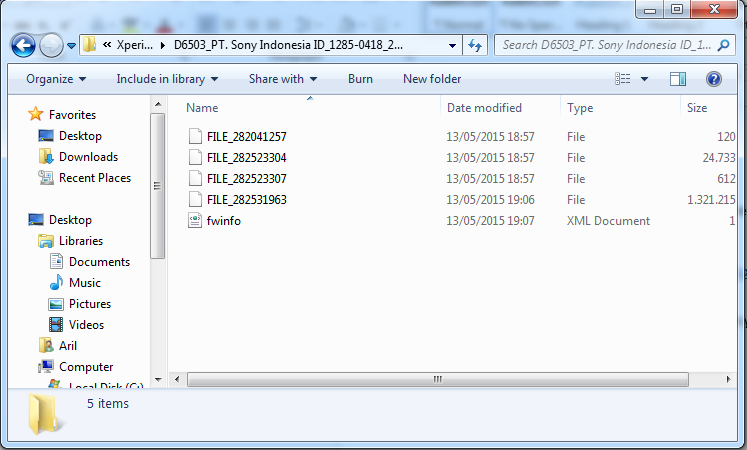The width and height of the screenshot is (747, 450).
Task: Open Recent Places in the sidebar
Action: [95, 178]
